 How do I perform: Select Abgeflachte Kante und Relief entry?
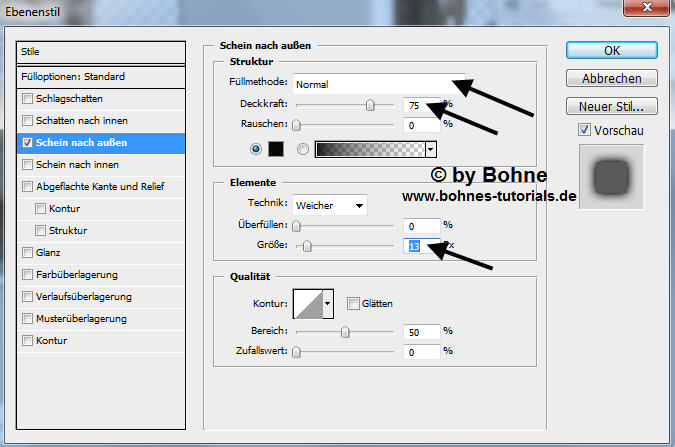(x=99, y=186)
